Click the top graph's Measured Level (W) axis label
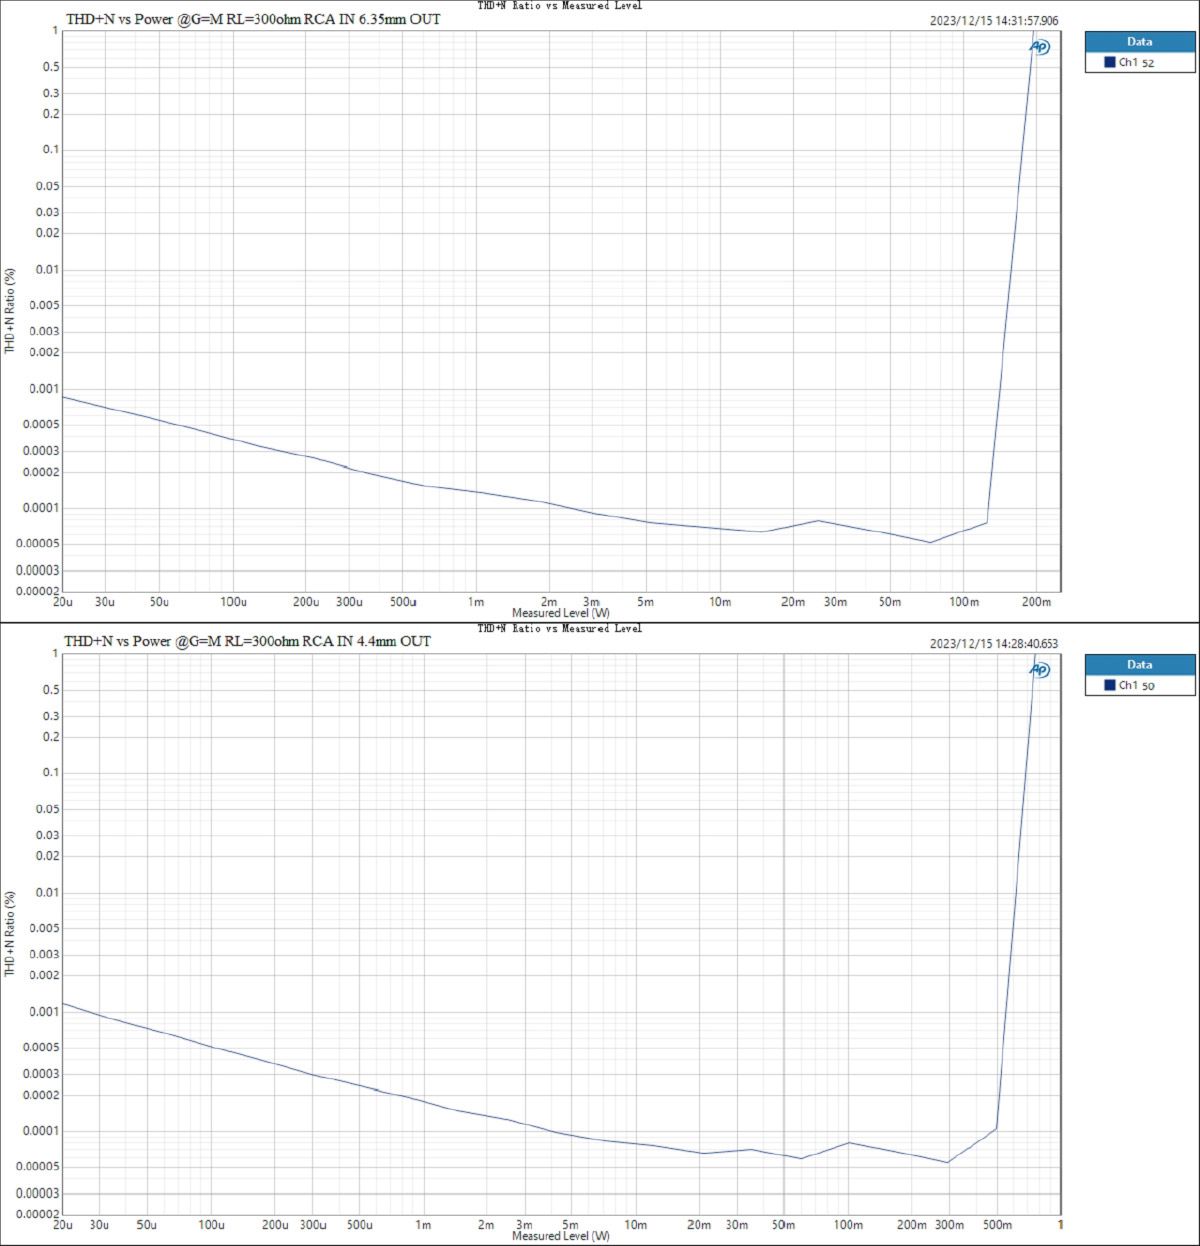This screenshot has height=1246, width=1200. pos(560,612)
